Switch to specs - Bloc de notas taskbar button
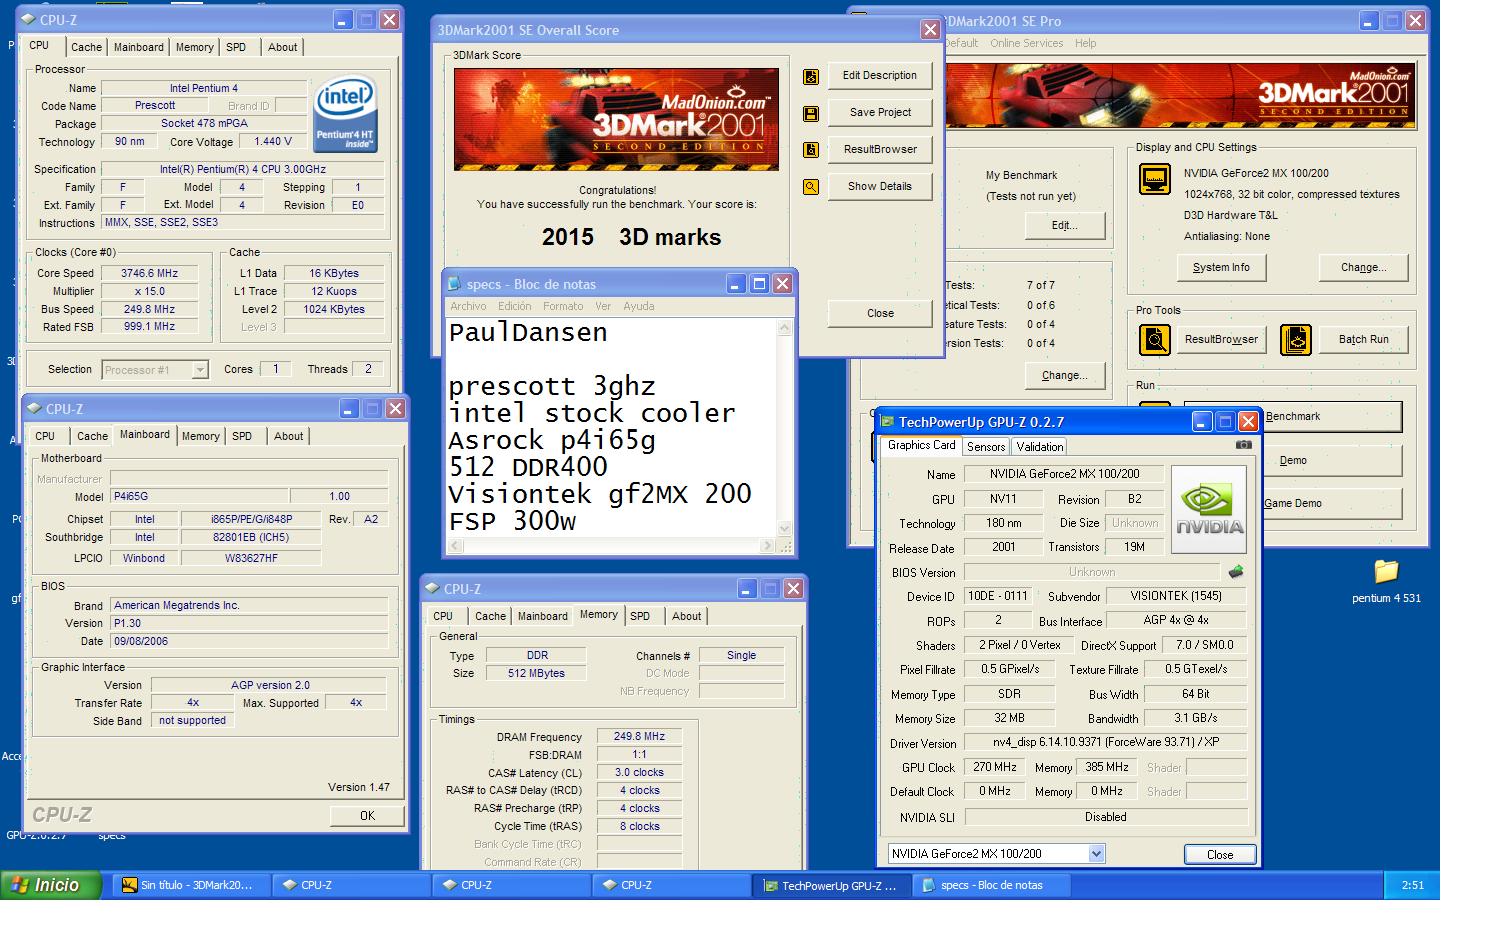Viewport: 1512px width, 945px height. click(991, 885)
